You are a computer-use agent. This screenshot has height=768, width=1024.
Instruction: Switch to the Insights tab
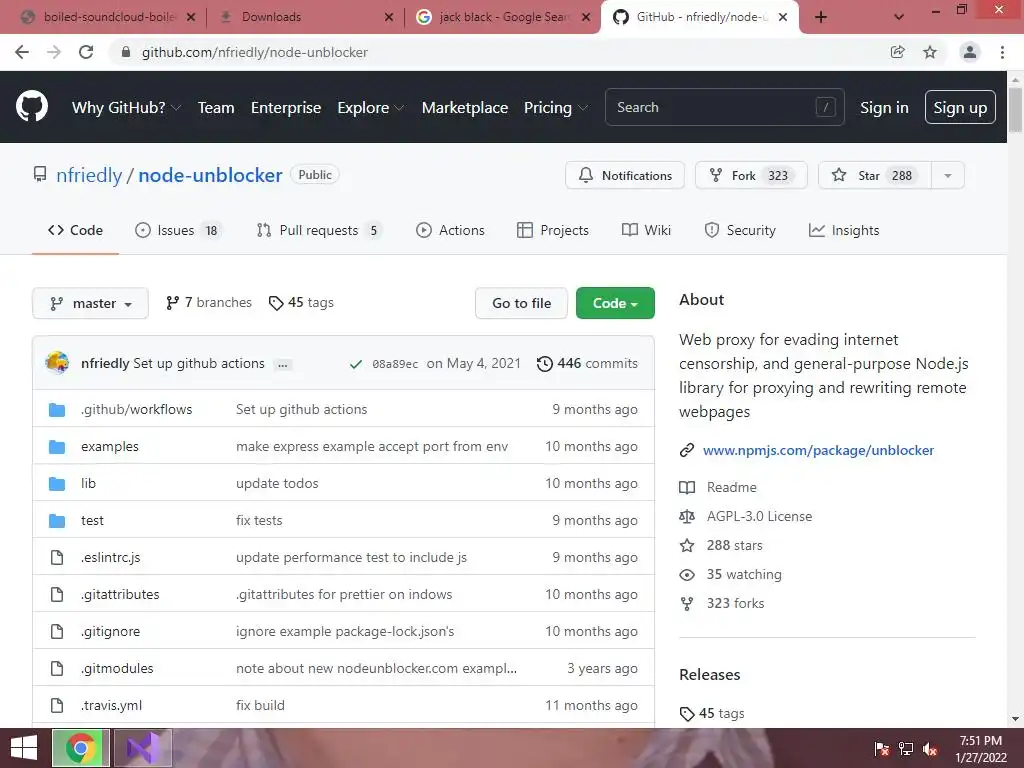pos(844,230)
